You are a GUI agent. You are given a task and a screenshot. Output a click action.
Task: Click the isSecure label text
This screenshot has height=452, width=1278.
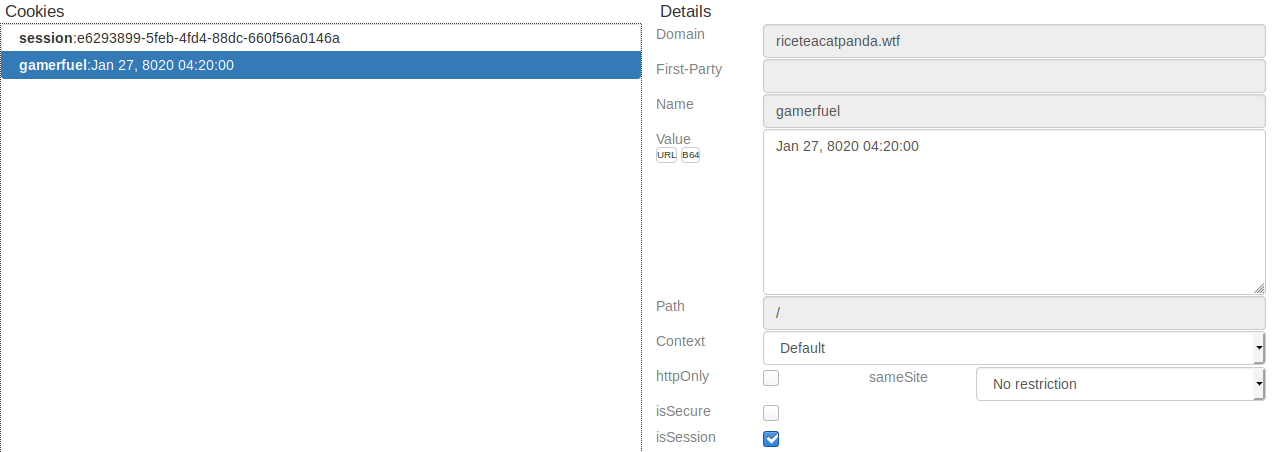click(x=686, y=411)
